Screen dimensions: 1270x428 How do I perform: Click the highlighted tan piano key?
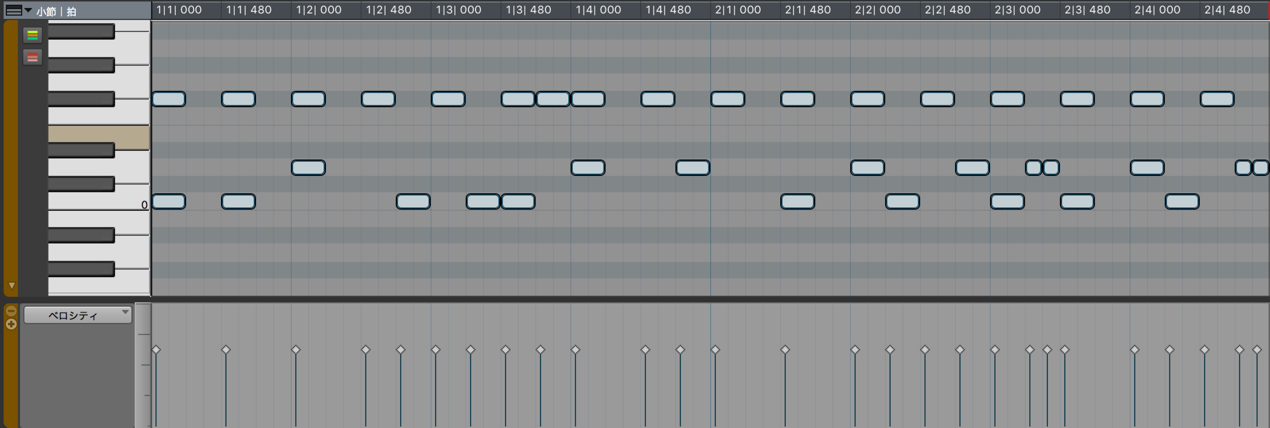[99, 137]
